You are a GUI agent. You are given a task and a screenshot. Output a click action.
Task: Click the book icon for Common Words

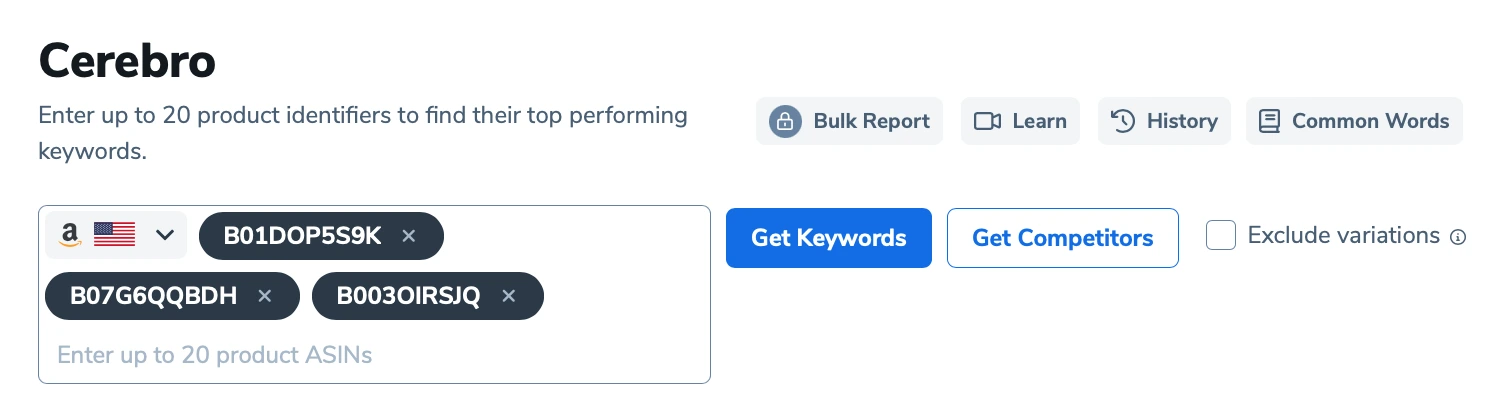pos(1269,122)
